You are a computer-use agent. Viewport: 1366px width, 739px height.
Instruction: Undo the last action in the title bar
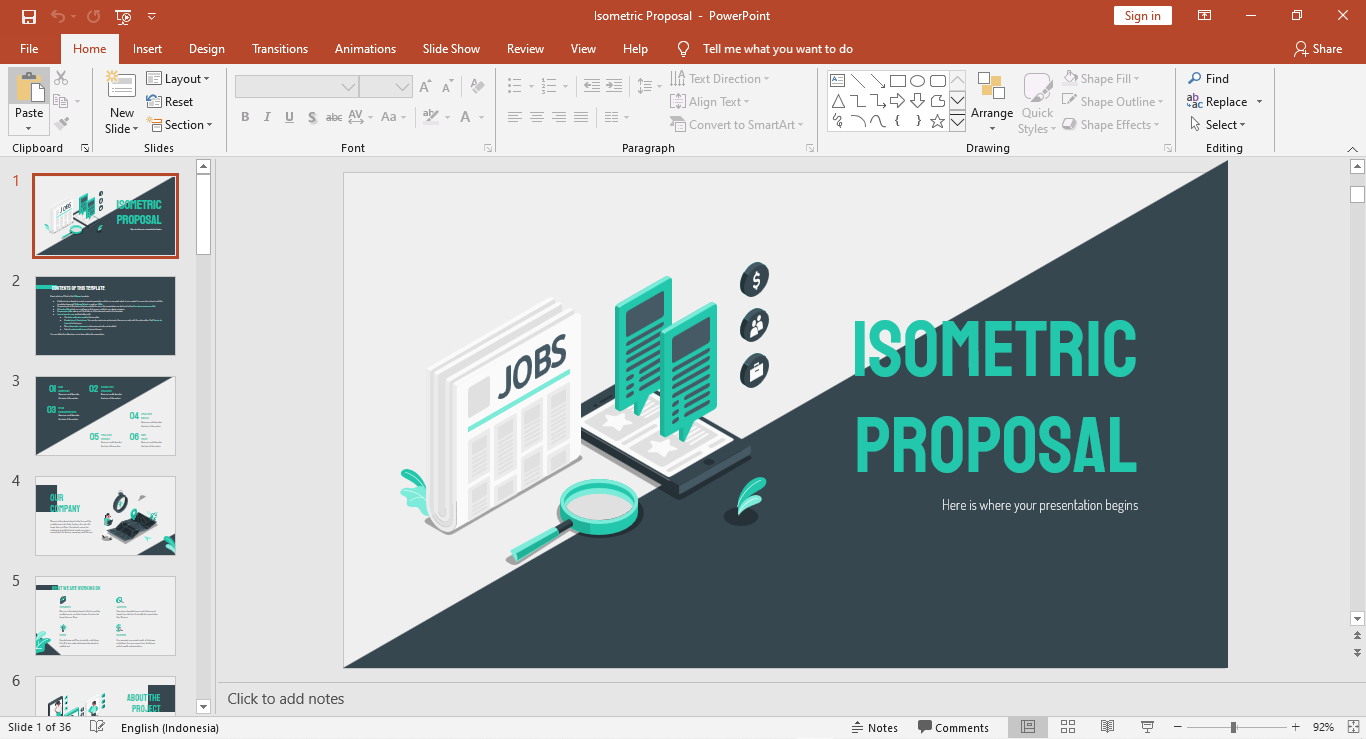[58, 16]
